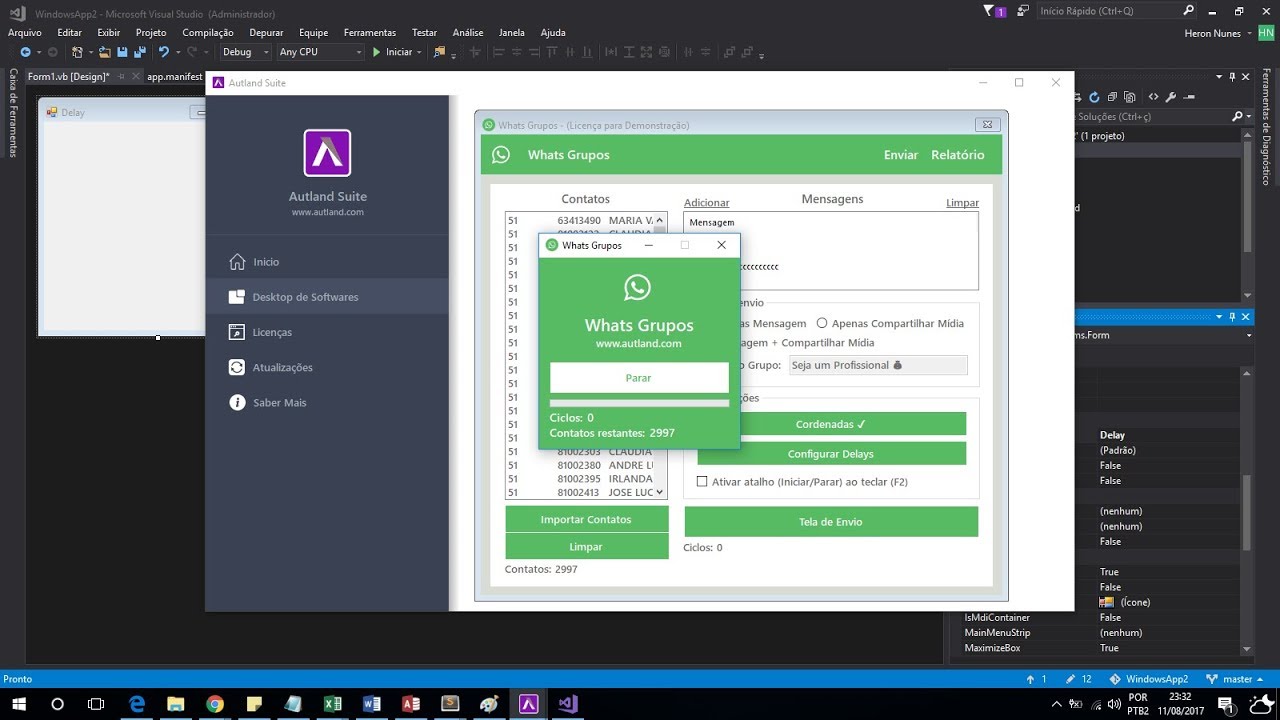Select the contact row JOSE LUC
The width and height of the screenshot is (1280, 720).
coord(580,492)
